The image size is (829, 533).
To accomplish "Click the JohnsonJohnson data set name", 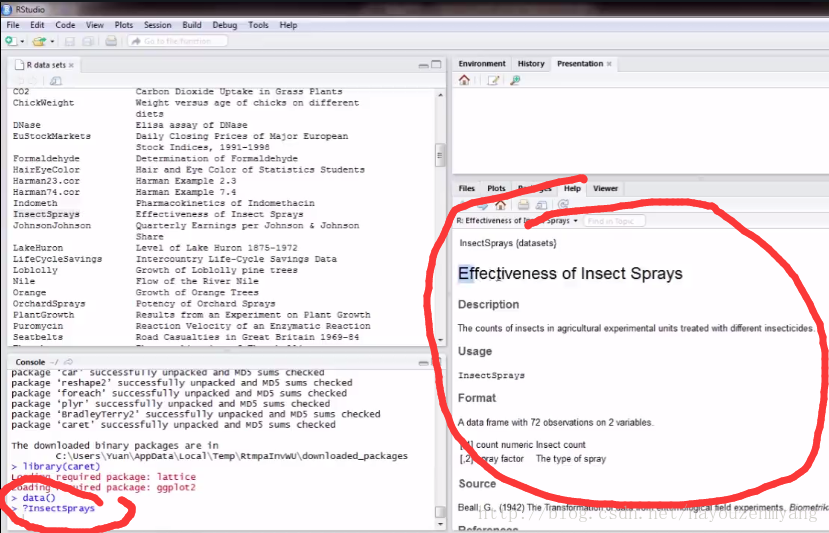I will (x=52, y=225).
